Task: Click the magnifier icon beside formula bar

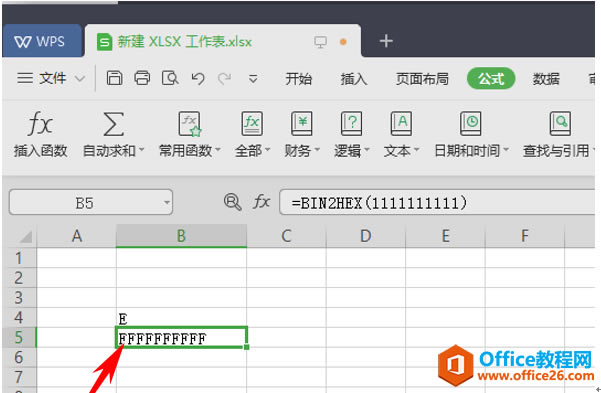Action: coord(232,202)
